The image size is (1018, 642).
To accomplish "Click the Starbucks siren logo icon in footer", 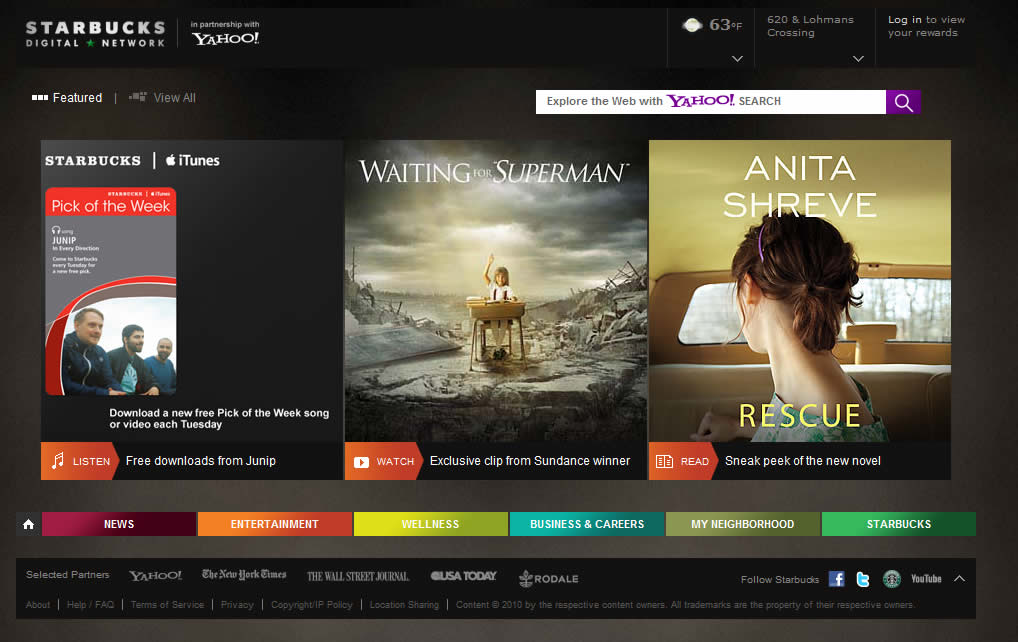I will pos(891,578).
